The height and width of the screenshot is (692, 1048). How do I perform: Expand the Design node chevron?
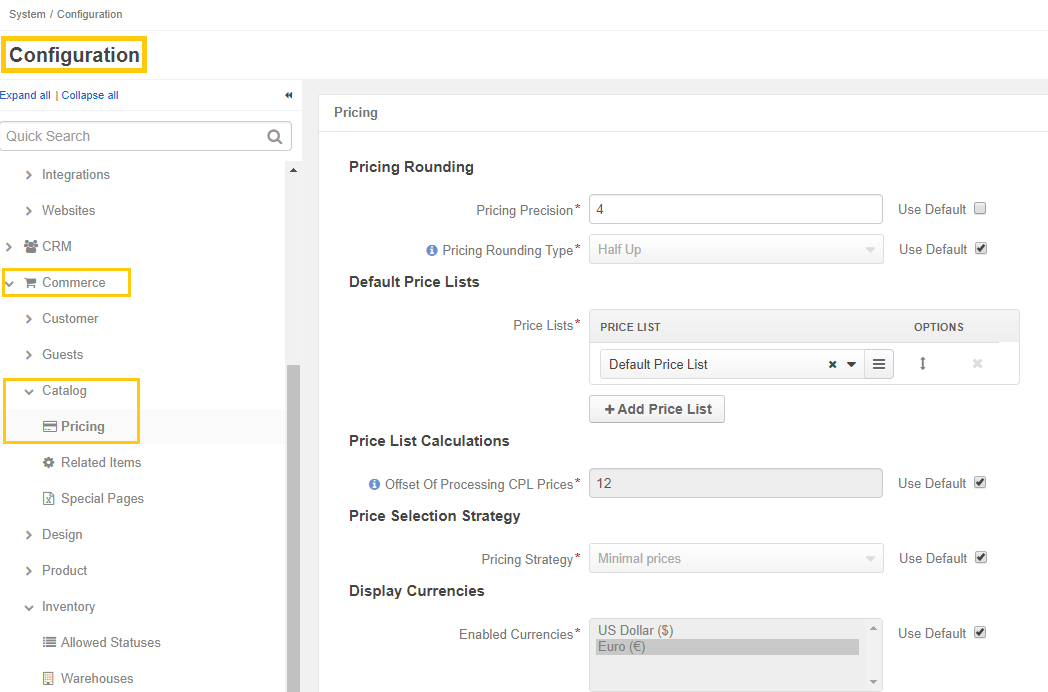28,535
